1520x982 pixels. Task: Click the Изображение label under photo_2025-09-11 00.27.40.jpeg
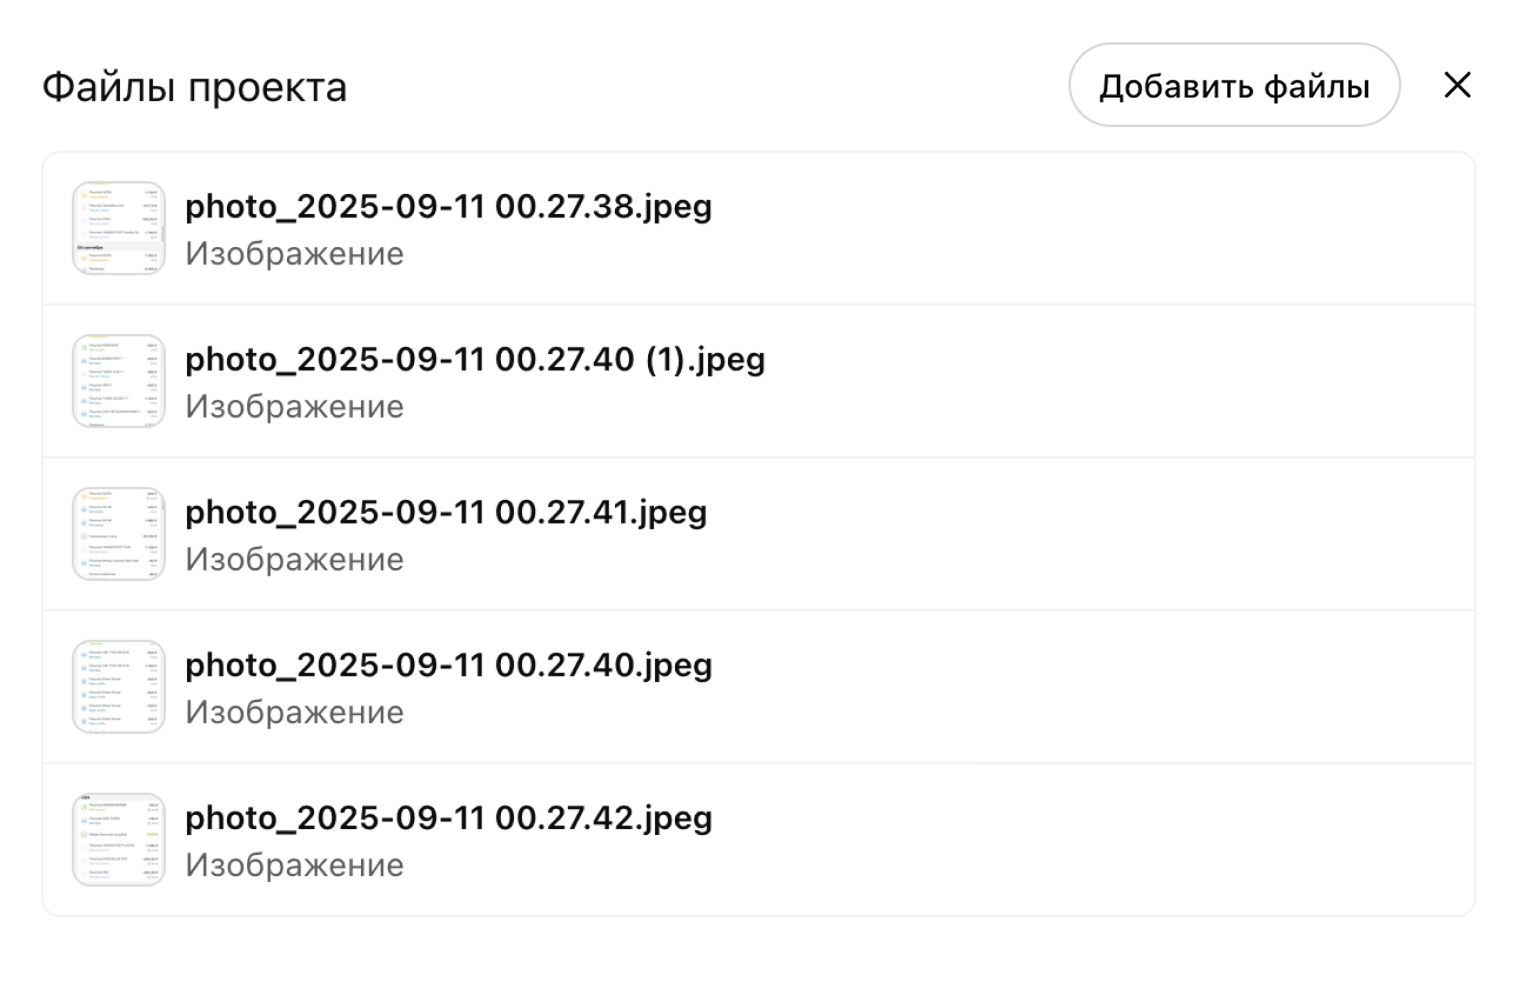pos(294,712)
